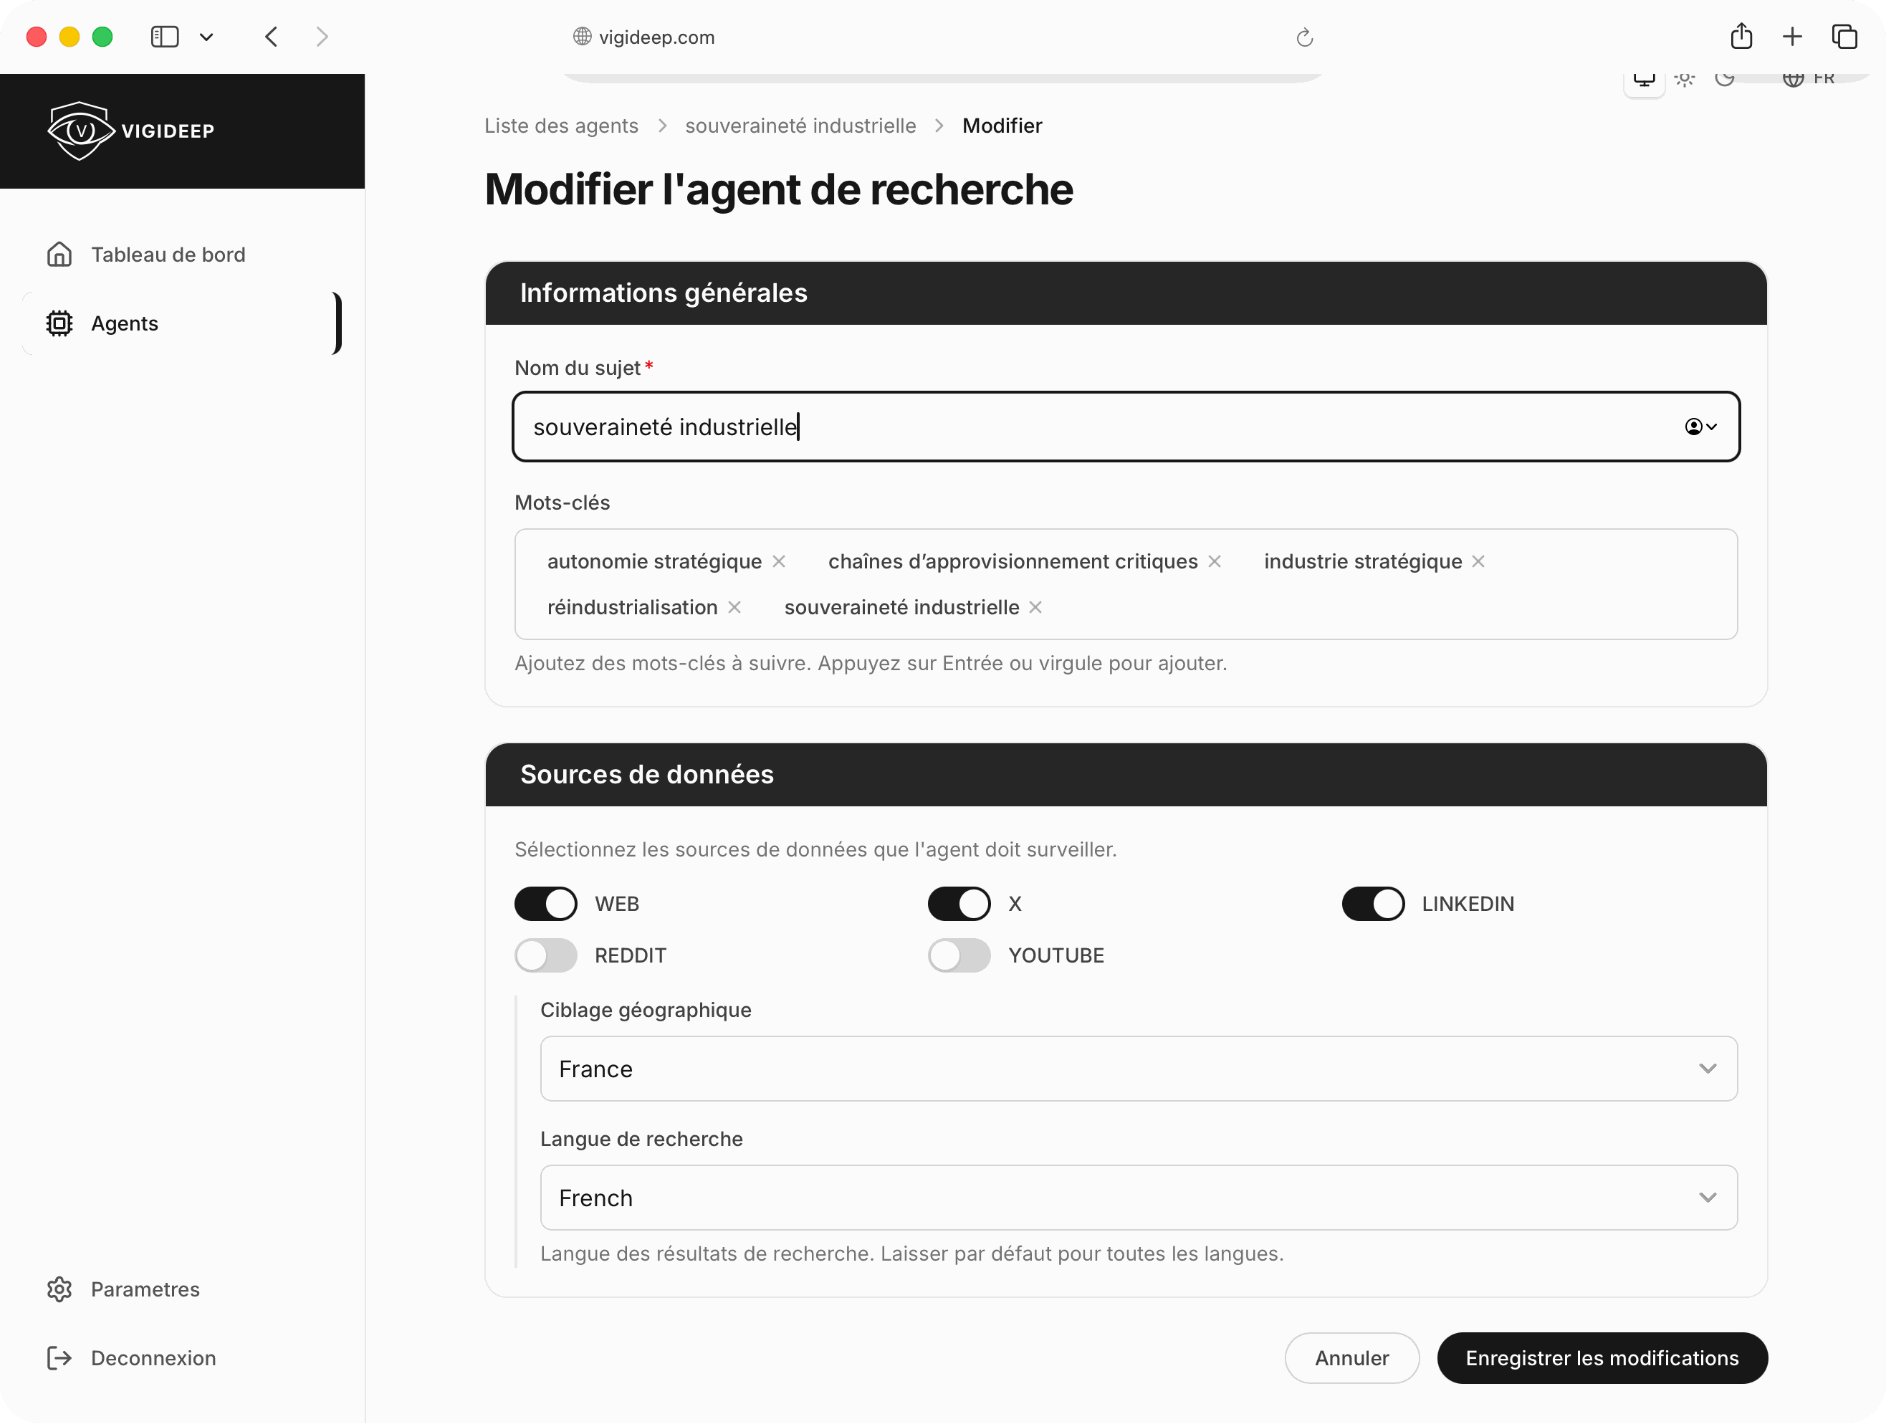The image size is (1886, 1423).
Task: Delete the 'réindustrialisation' keyword tag
Action: click(735, 608)
